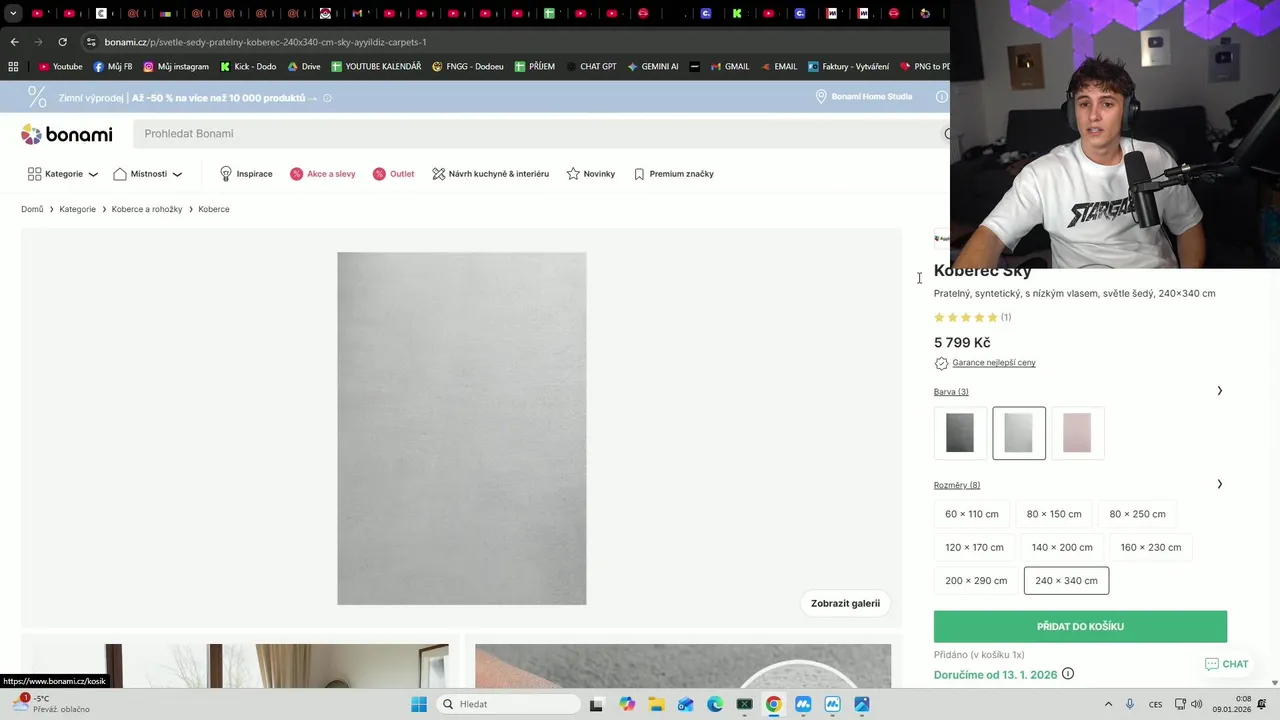Expand size options with the Rozměry arrow
Screen dimensions: 1280x720
(x=1219, y=484)
